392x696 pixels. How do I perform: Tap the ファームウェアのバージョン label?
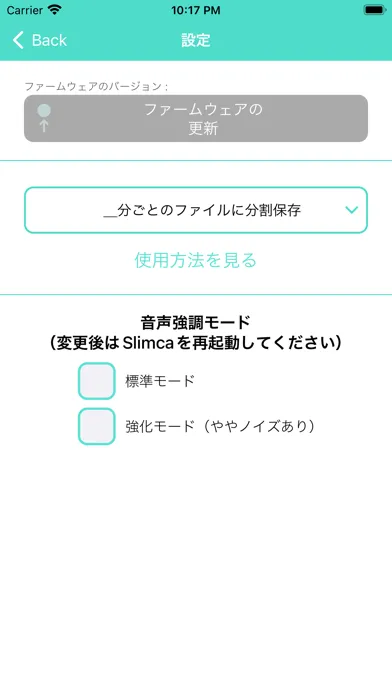click(96, 87)
